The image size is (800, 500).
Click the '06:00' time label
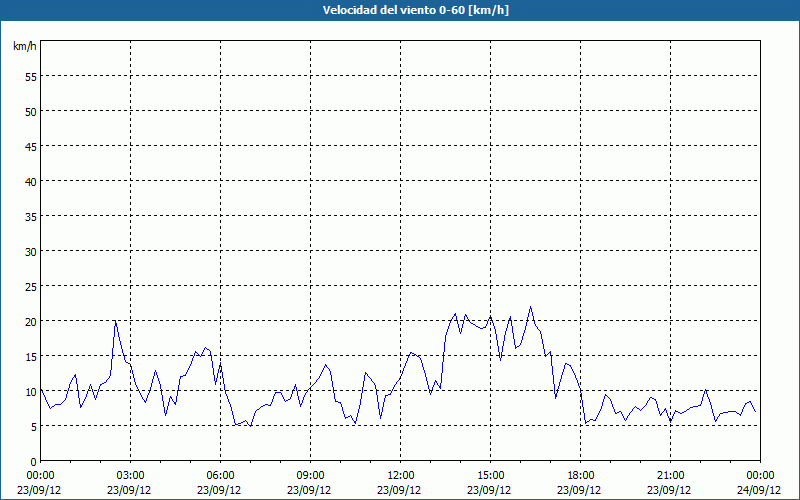[220, 476]
